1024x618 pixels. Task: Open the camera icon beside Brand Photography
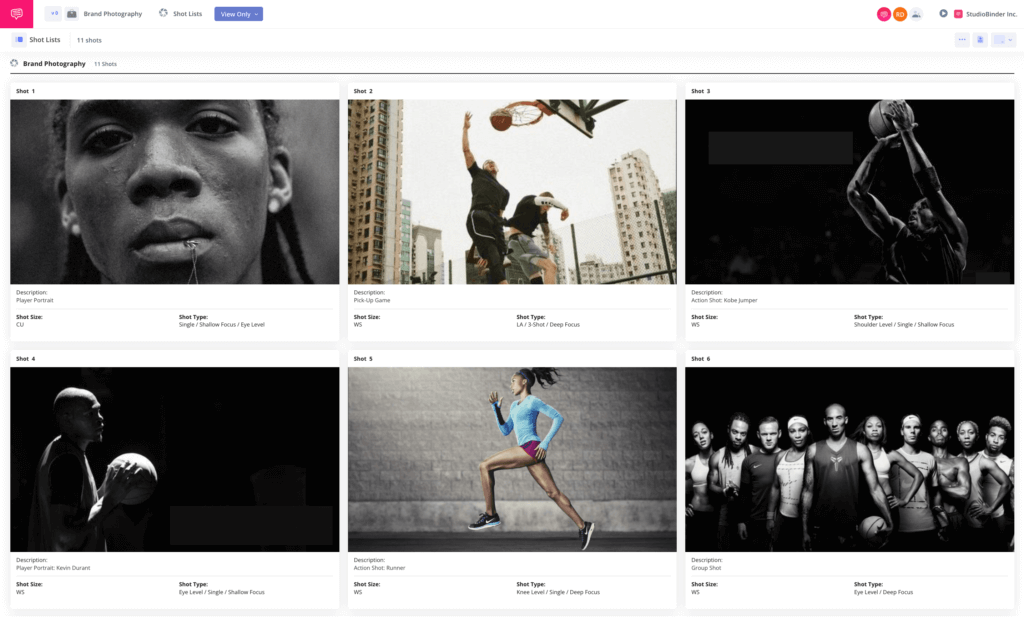[71, 13]
